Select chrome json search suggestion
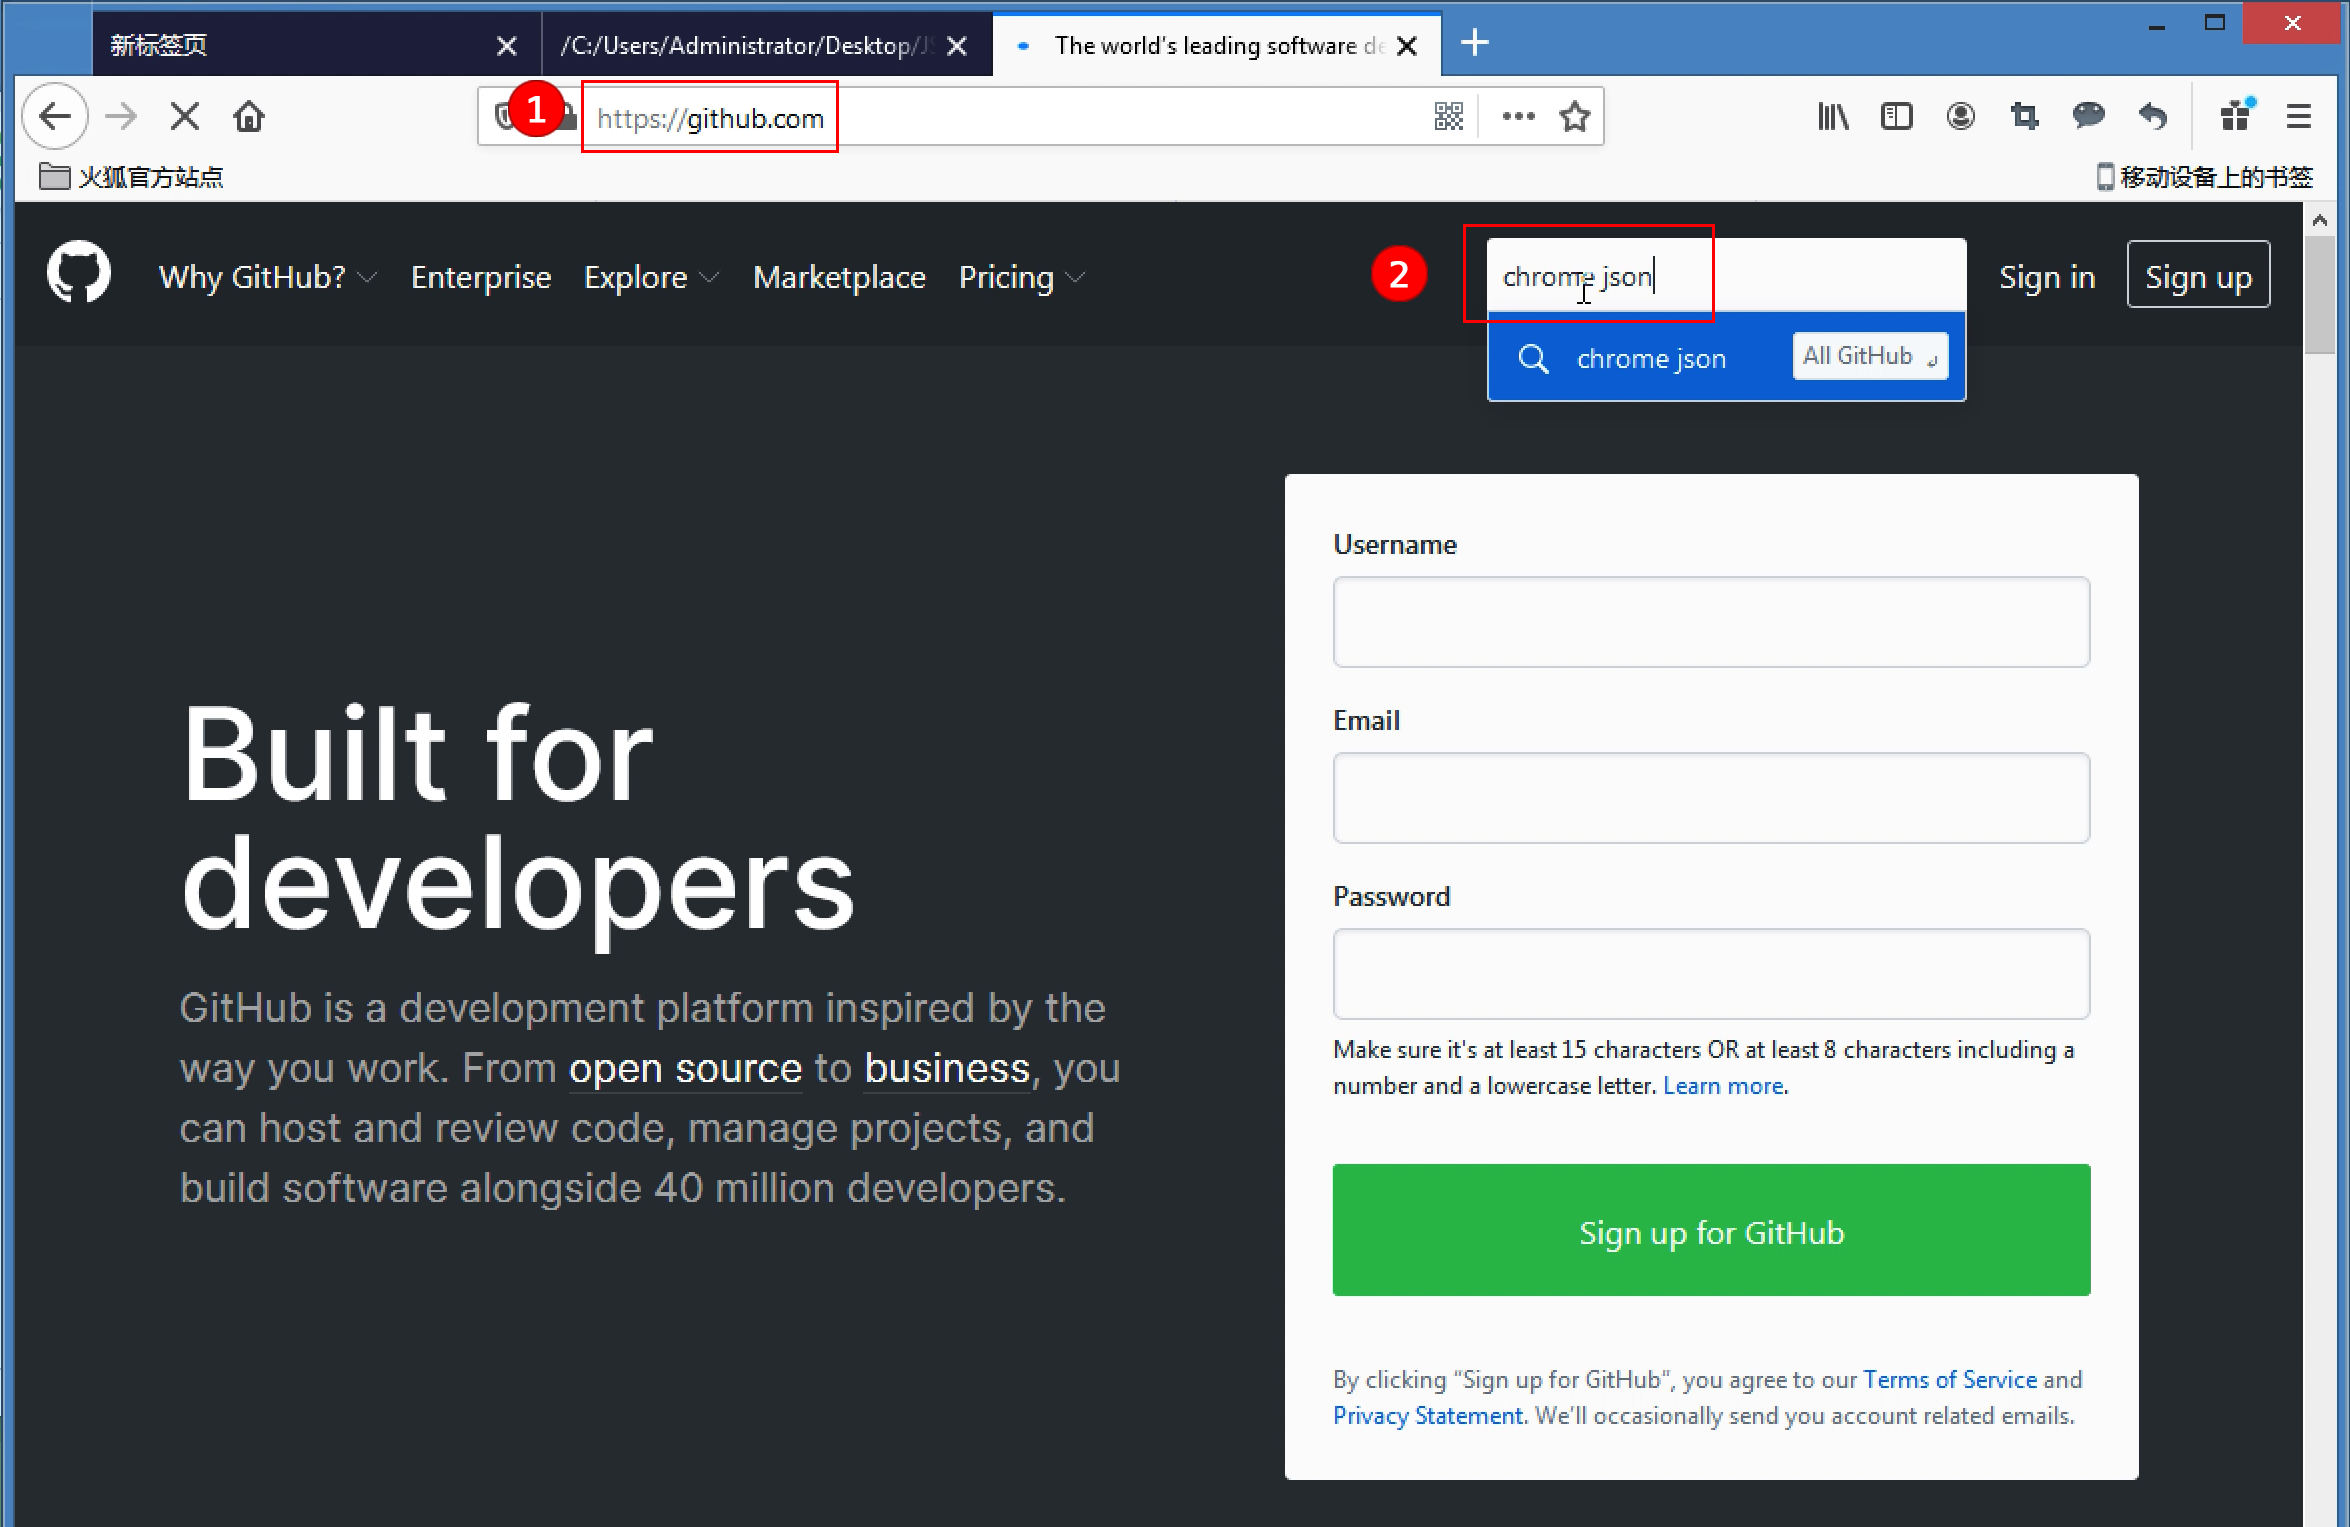This screenshot has height=1527, width=2350. click(x=1726, y=357)
